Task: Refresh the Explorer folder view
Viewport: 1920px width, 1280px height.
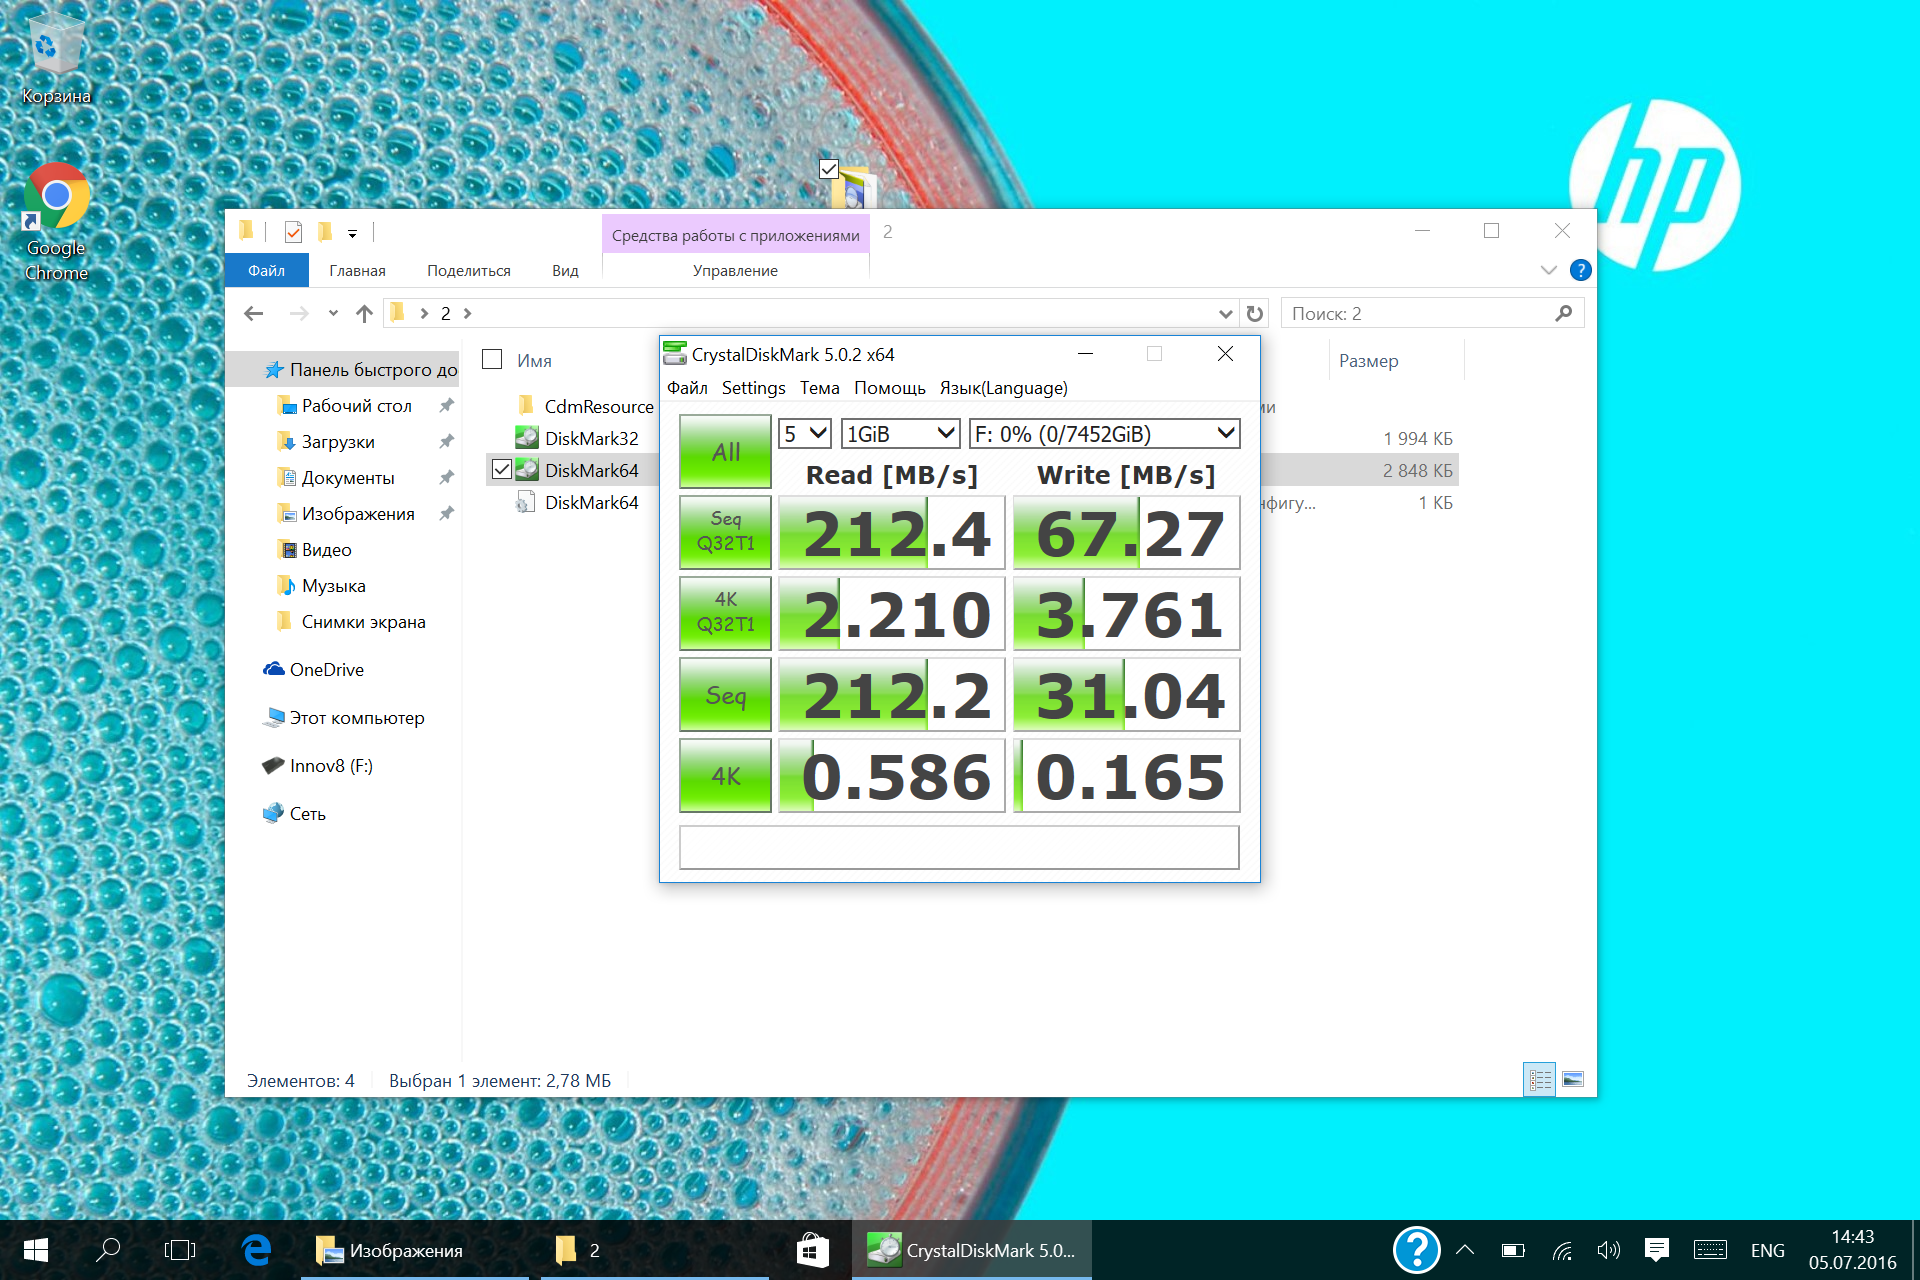Action: [x=1255, y=314]
